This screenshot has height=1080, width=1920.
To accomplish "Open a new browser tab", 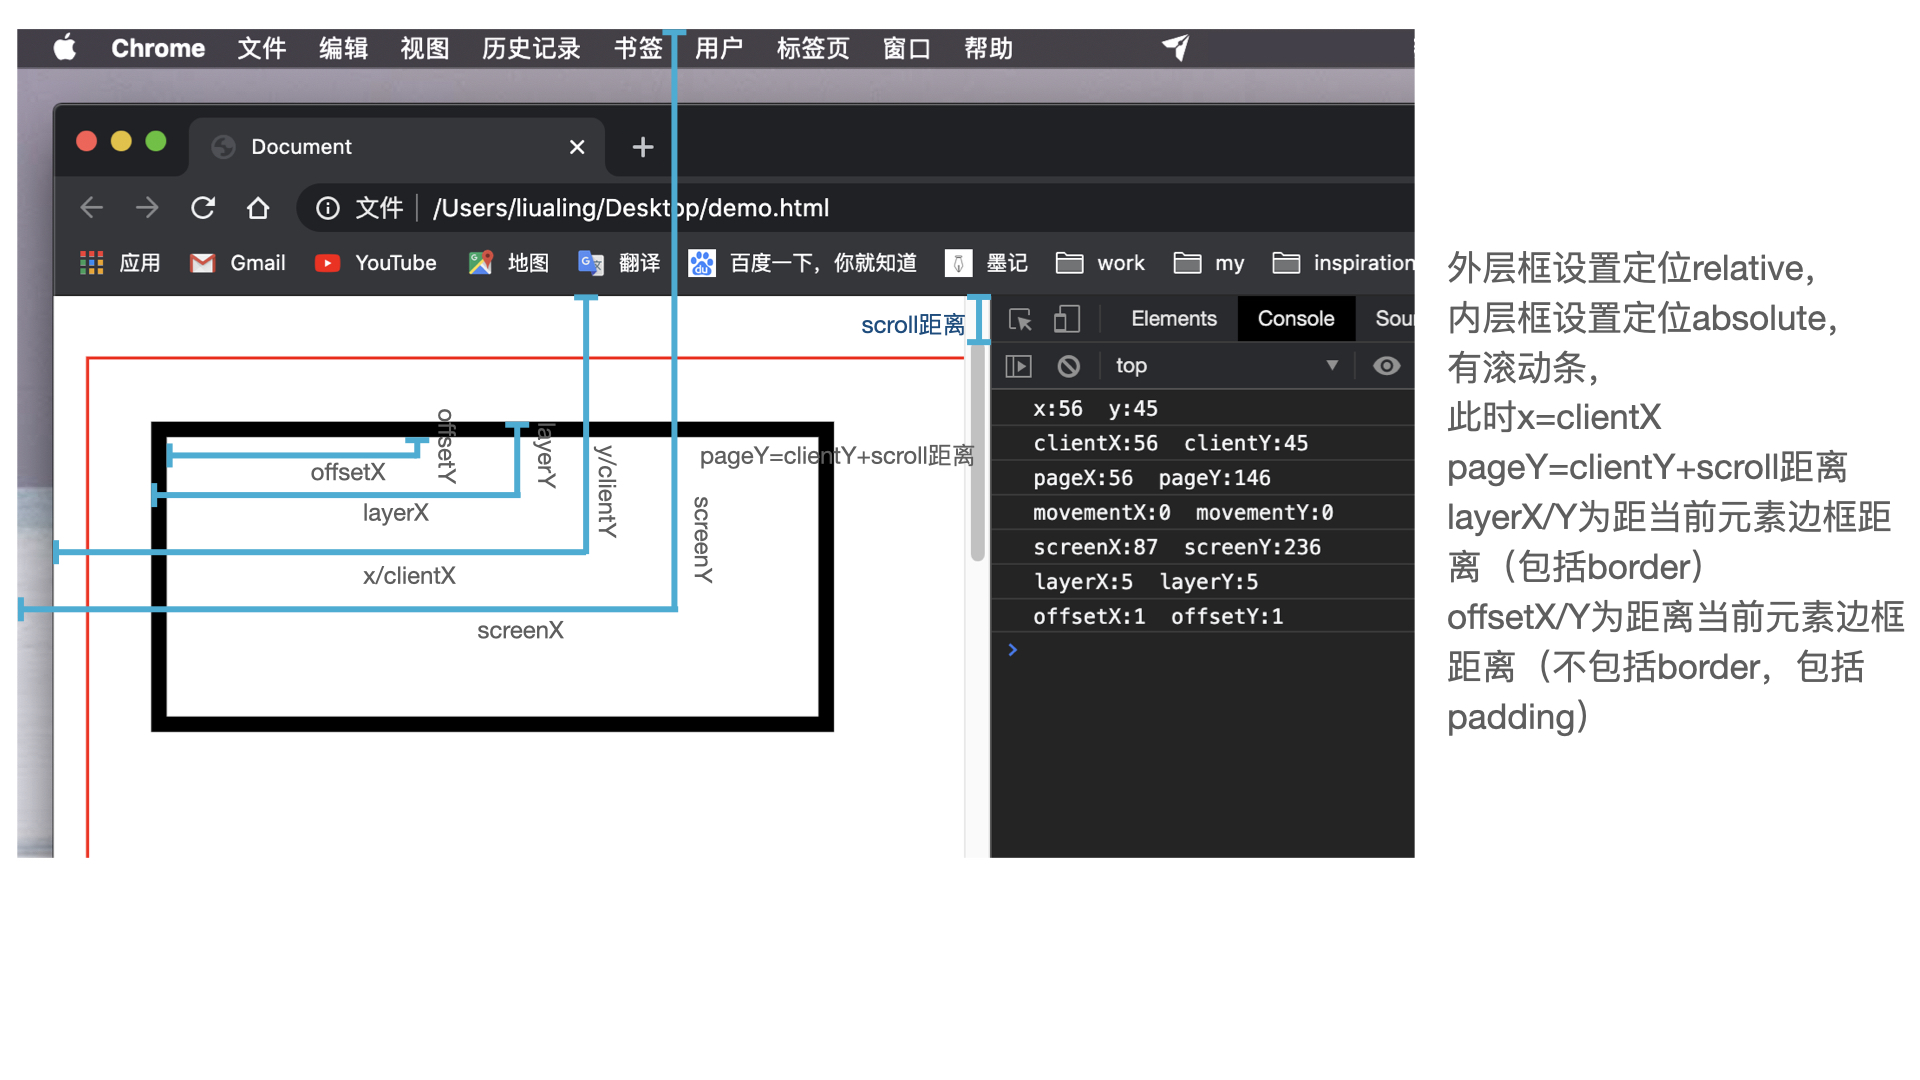I will [x=641, y=146].
